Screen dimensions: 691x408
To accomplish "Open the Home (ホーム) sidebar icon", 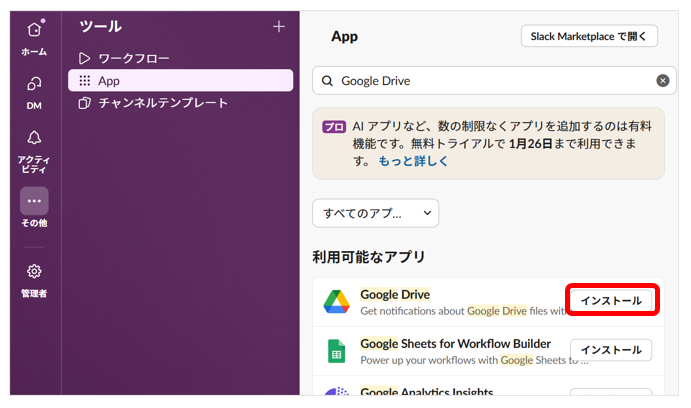I will [x=34, y=30].
